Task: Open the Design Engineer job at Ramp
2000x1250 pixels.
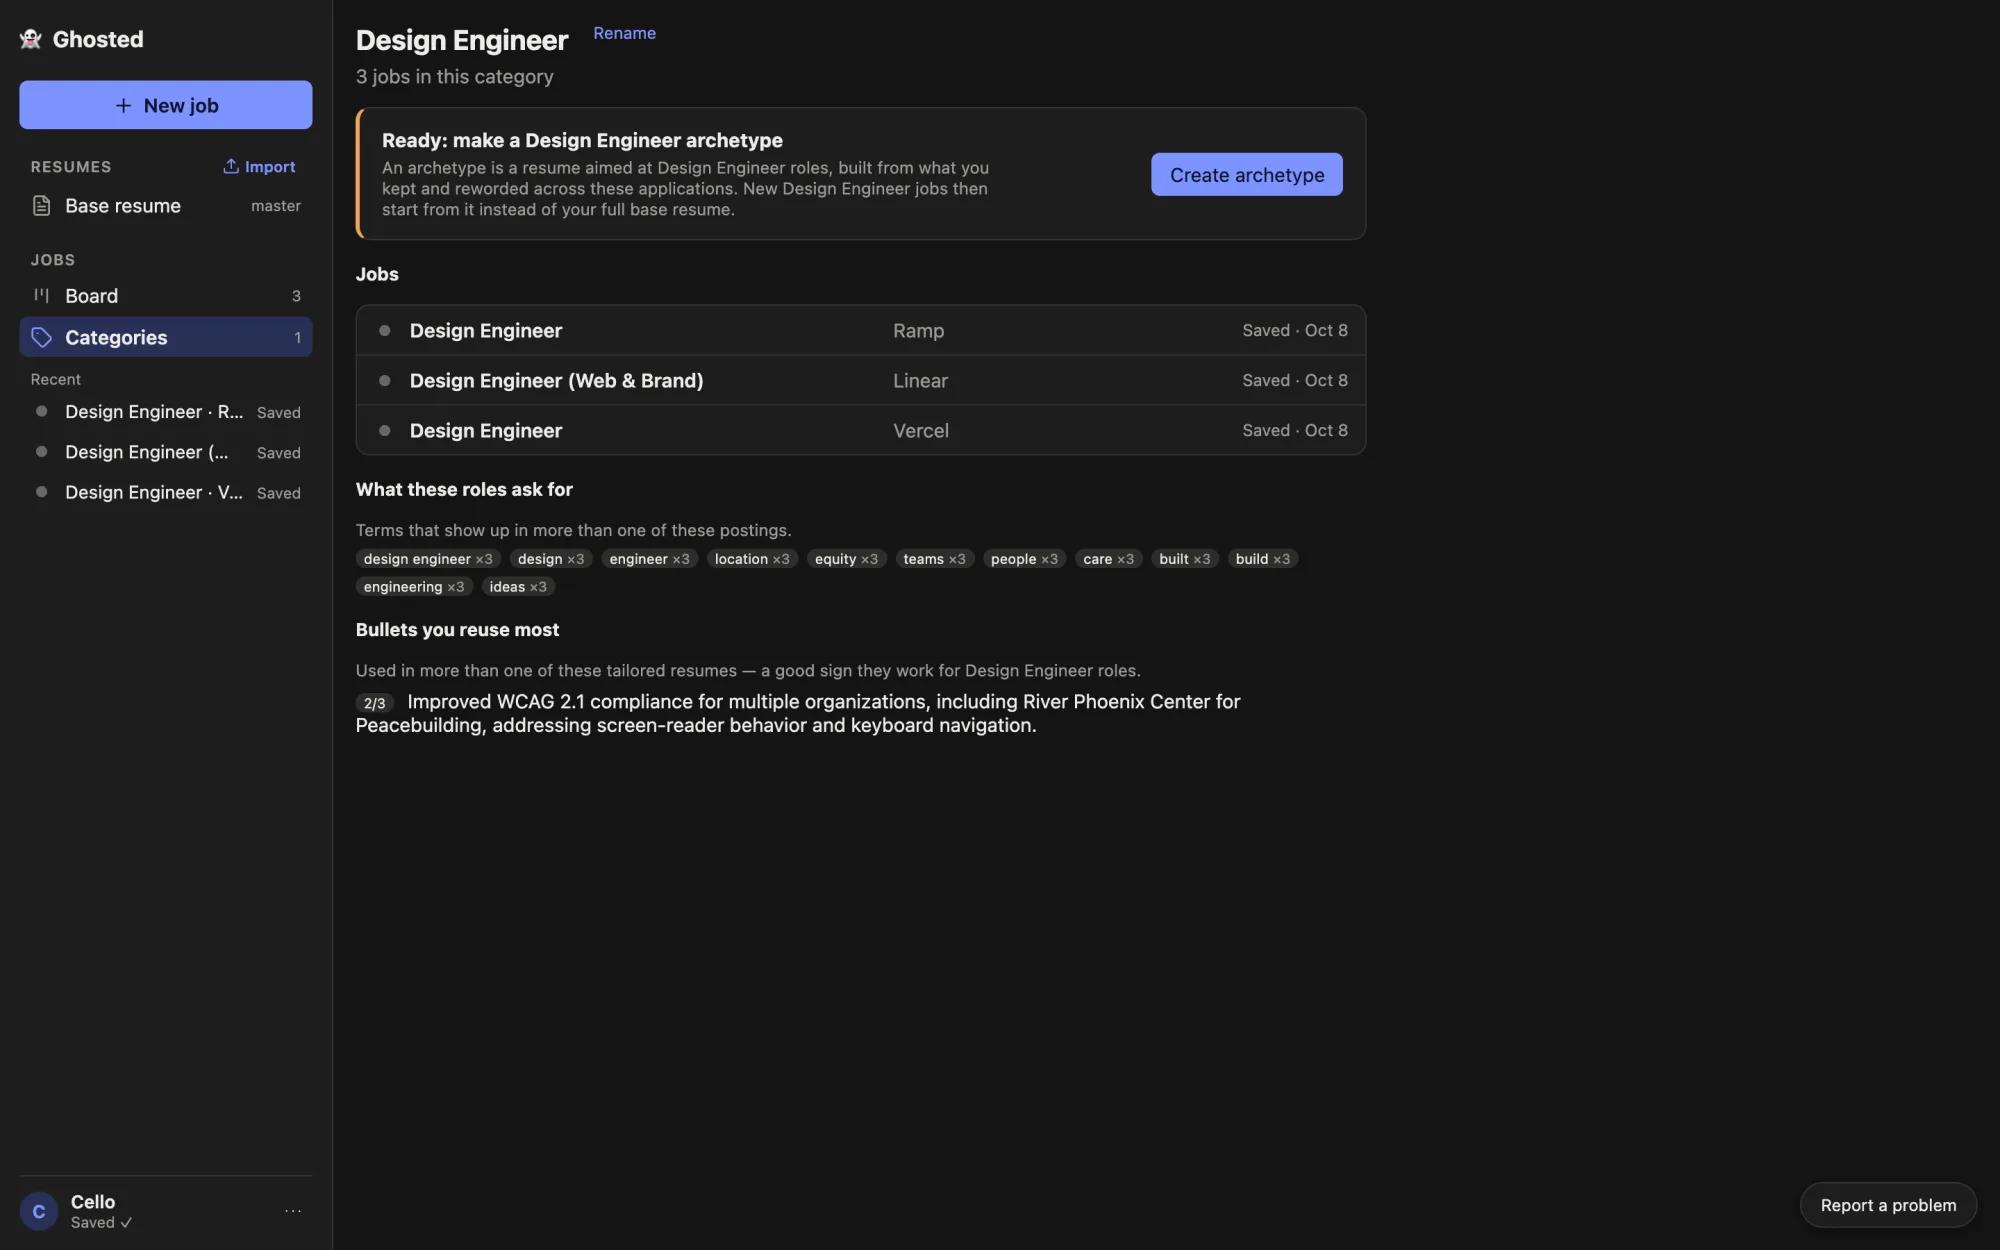Action: 860,330
